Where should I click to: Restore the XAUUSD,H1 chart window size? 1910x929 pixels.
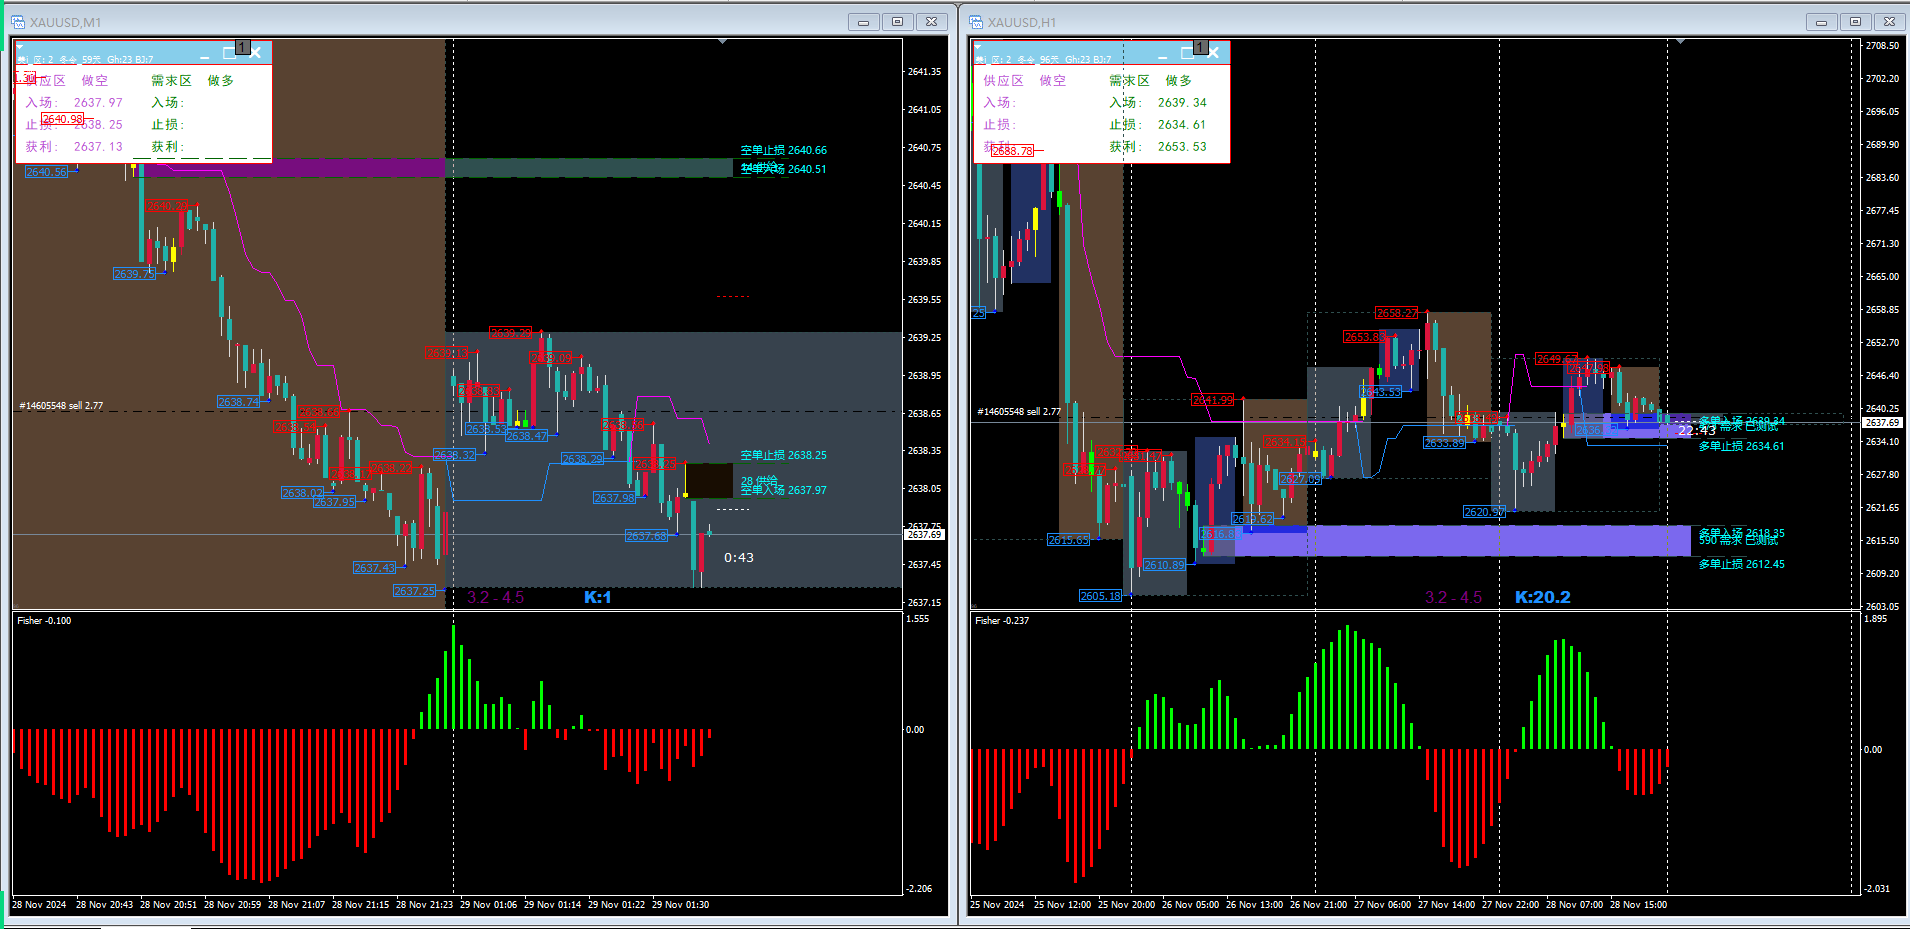pos(1855,22)
